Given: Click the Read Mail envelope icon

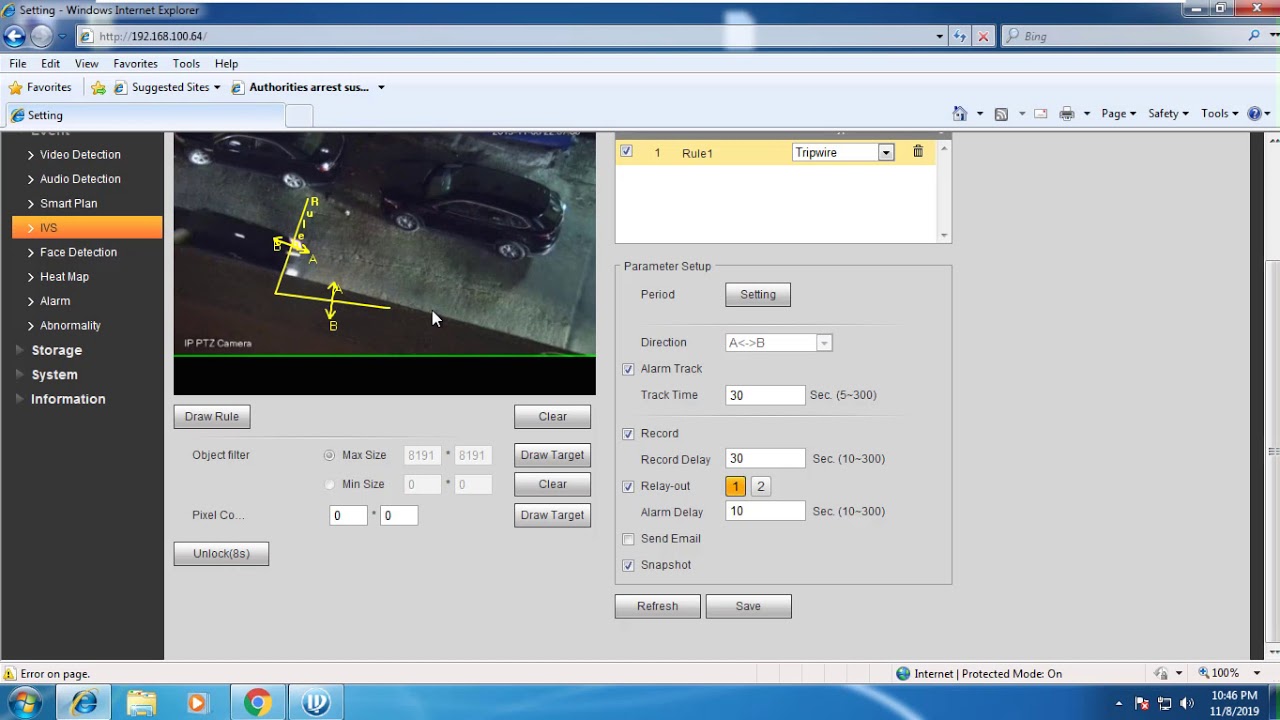Looking at the screenshot, I should (x=1040, y=114).
